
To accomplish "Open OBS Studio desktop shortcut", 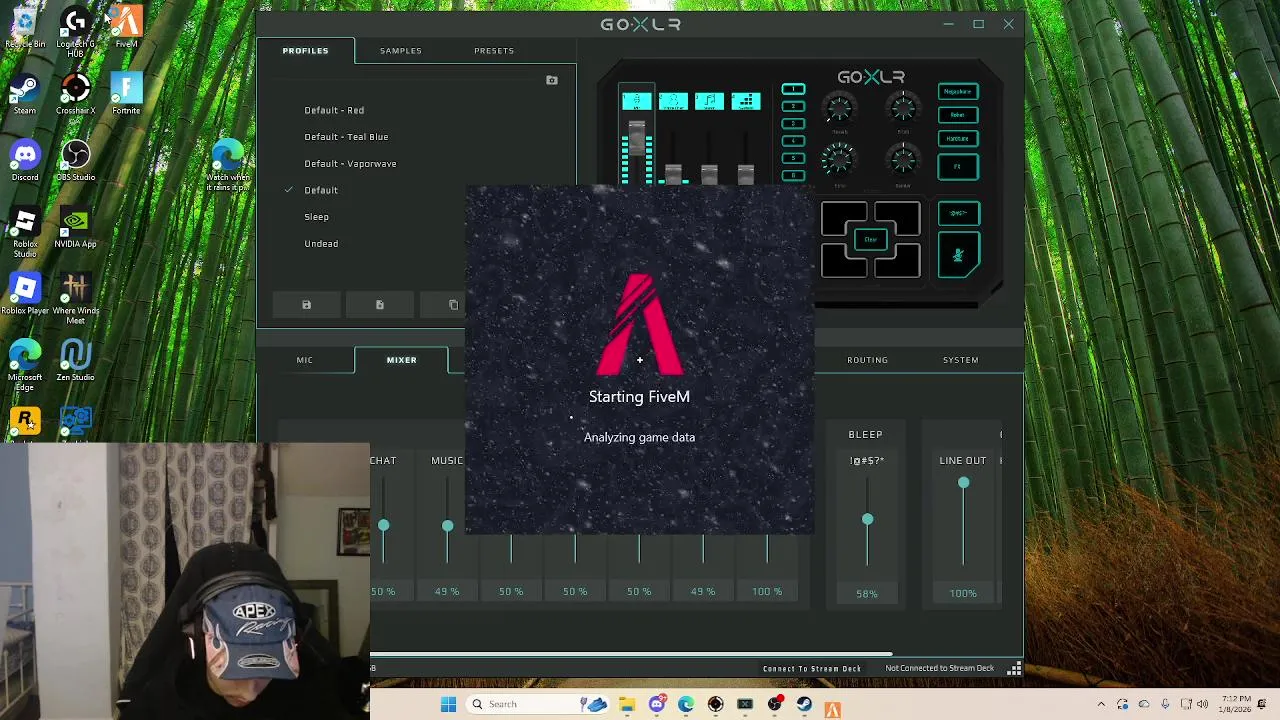I will click(x=75, y=161).
